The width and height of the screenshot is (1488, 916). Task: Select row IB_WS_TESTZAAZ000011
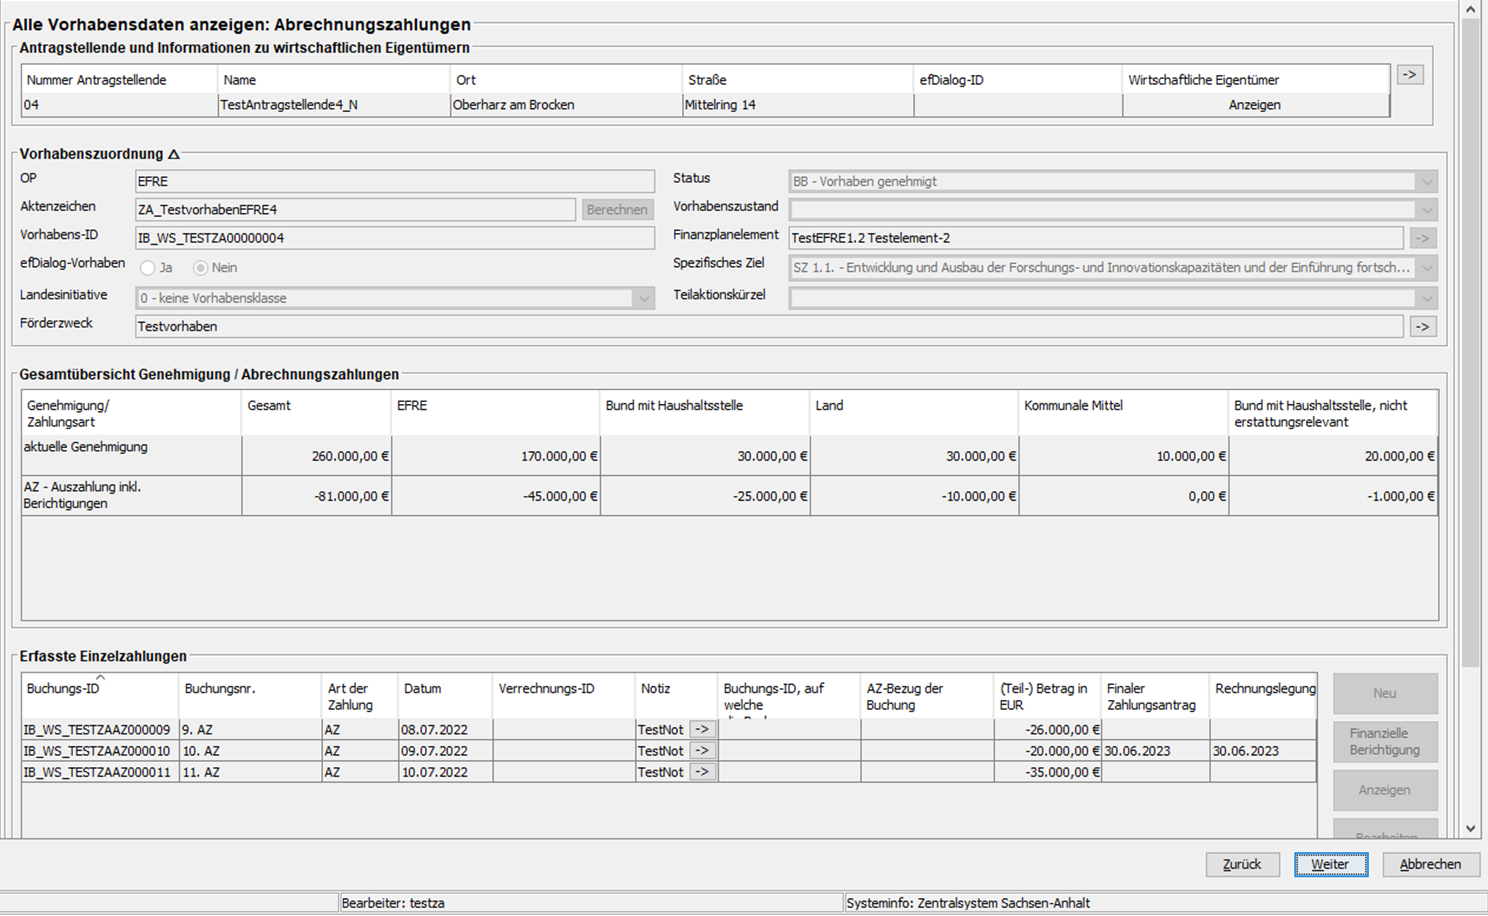tap(668, 772)
